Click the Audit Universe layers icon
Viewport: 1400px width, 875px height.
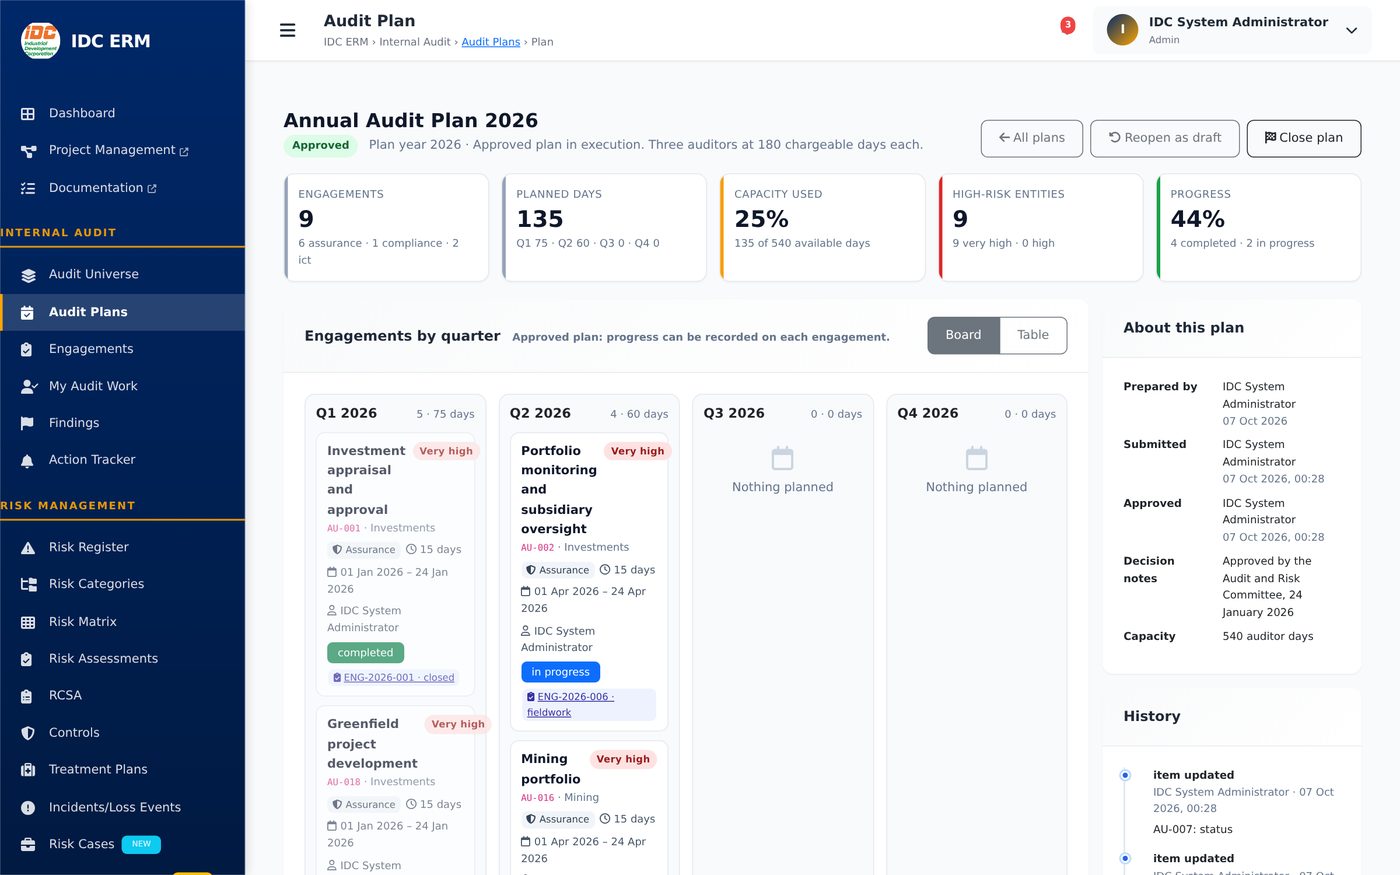[28, 275]
